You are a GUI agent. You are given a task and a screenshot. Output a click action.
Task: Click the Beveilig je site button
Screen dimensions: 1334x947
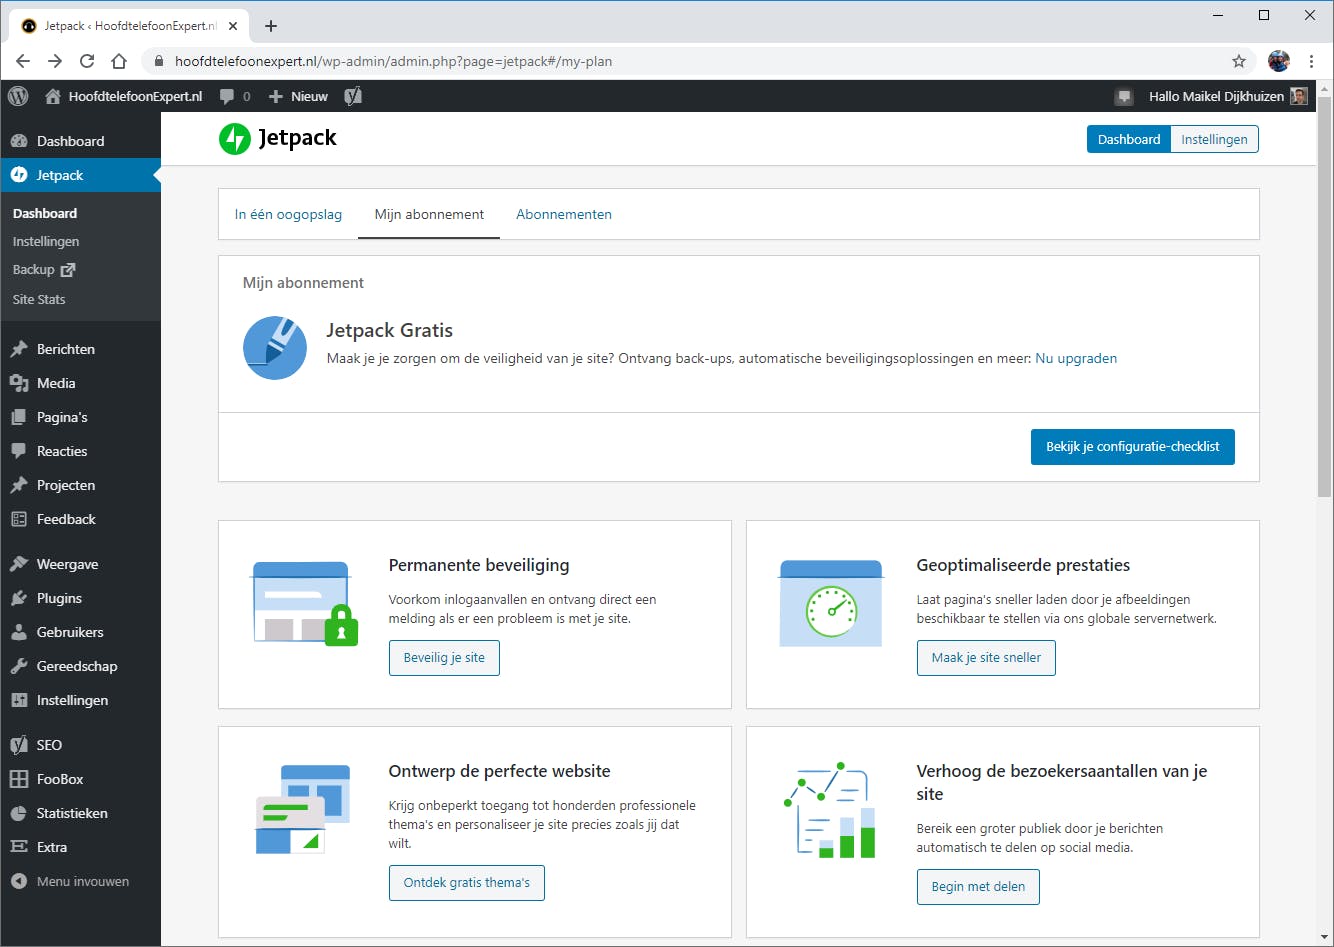point(444,658)
